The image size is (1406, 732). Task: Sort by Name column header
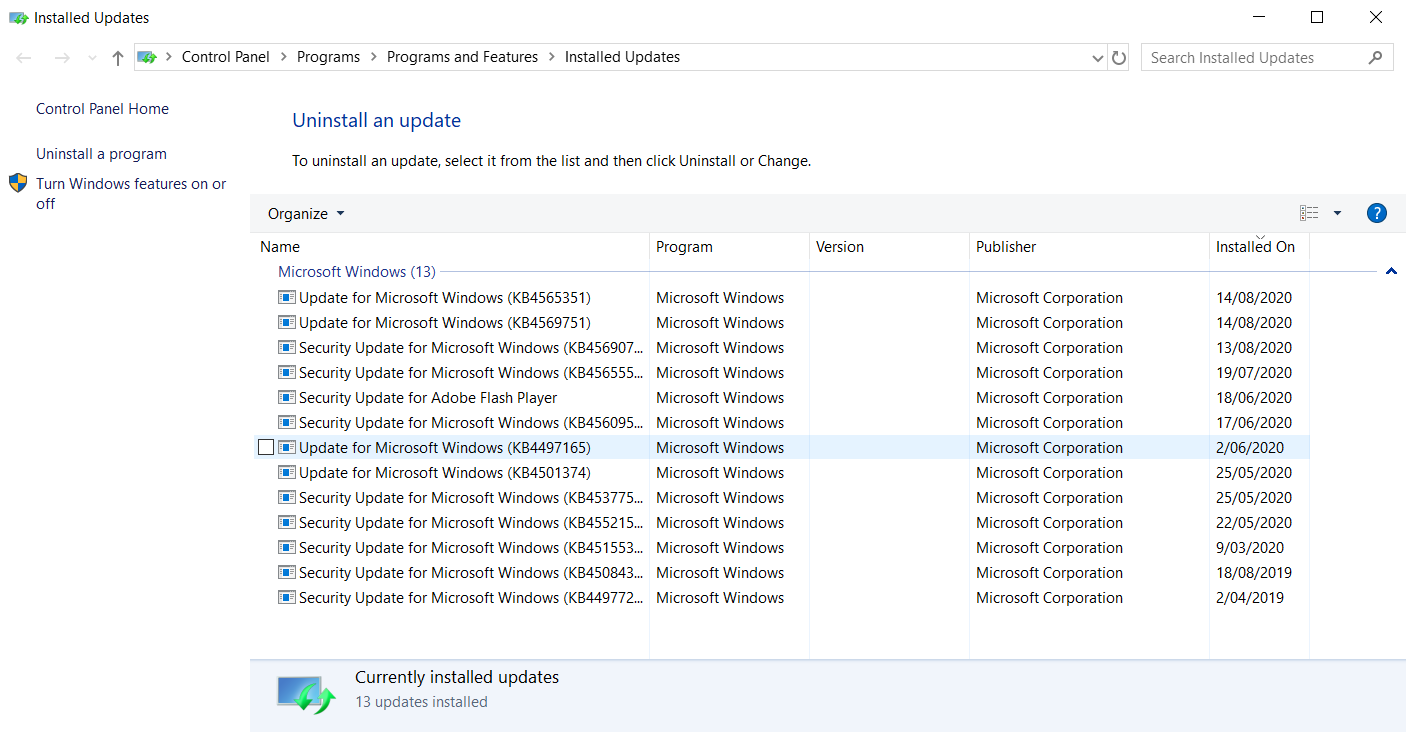coord(280,247)
